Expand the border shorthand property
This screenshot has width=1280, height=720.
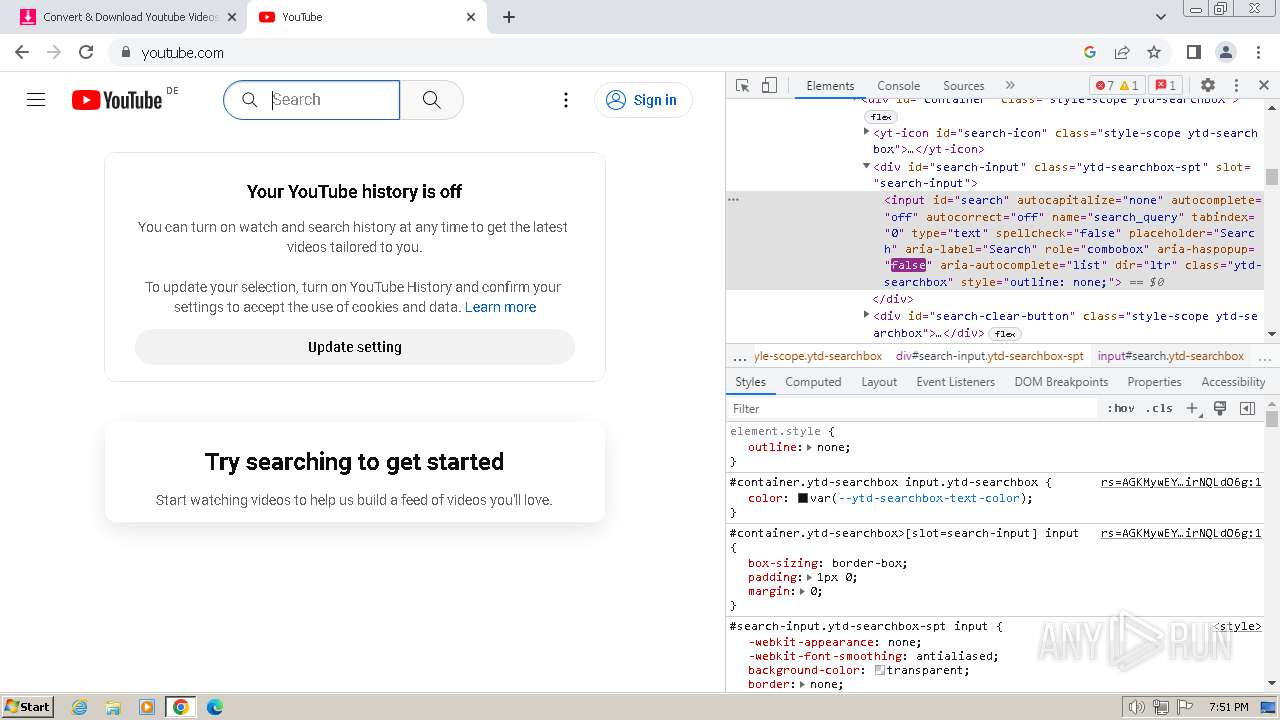(803, 684)
